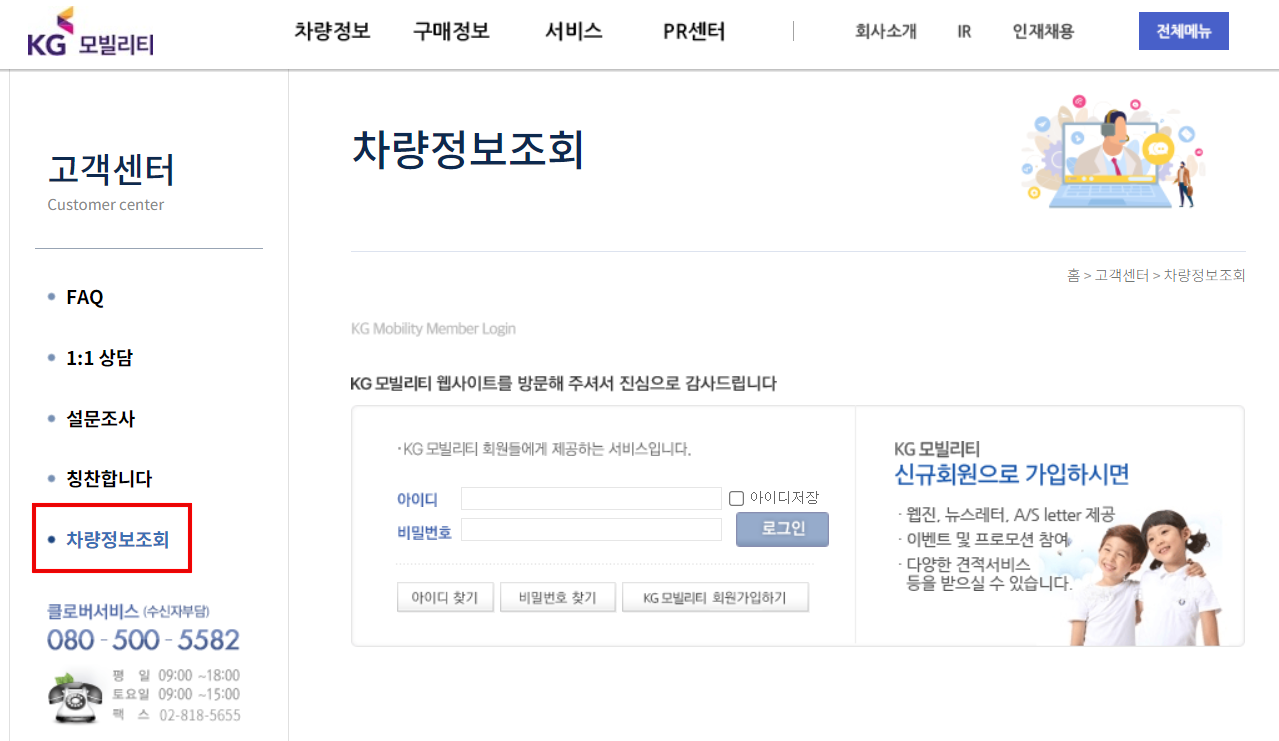Click the 로그인 button
The image size is (1279, 741).
[782, 529]
